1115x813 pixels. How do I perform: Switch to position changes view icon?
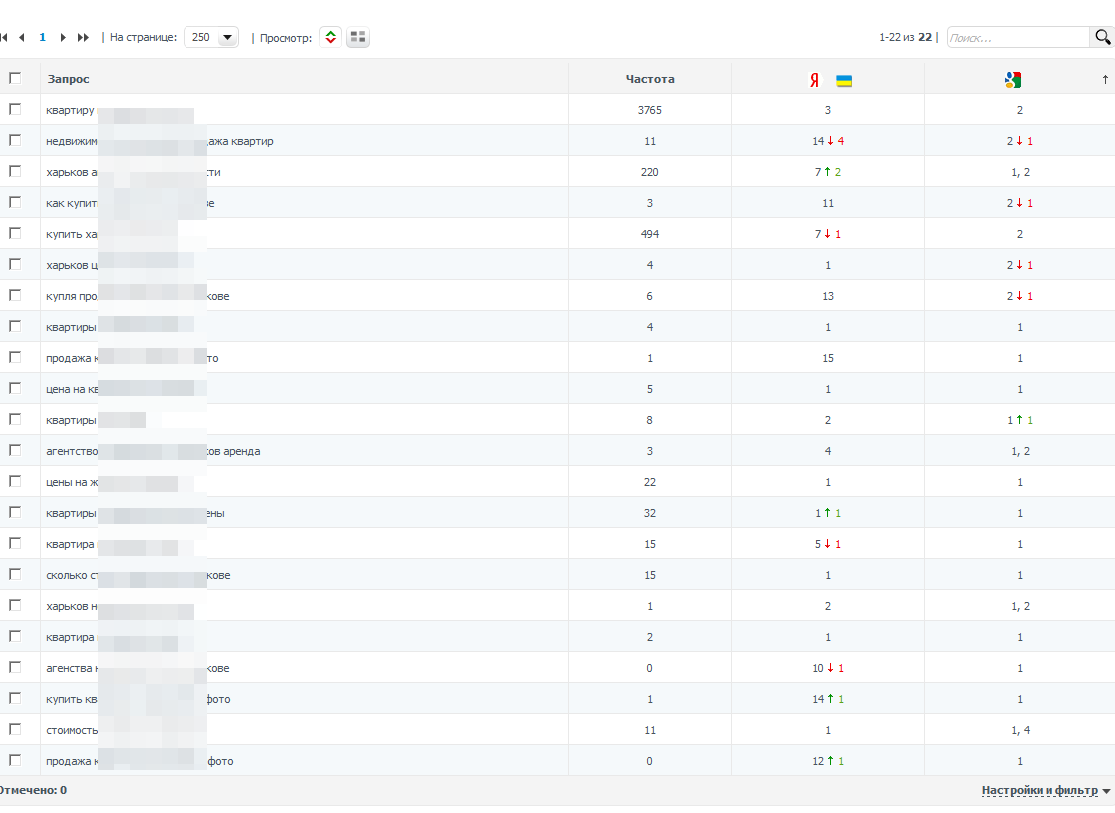click(331, 37)
